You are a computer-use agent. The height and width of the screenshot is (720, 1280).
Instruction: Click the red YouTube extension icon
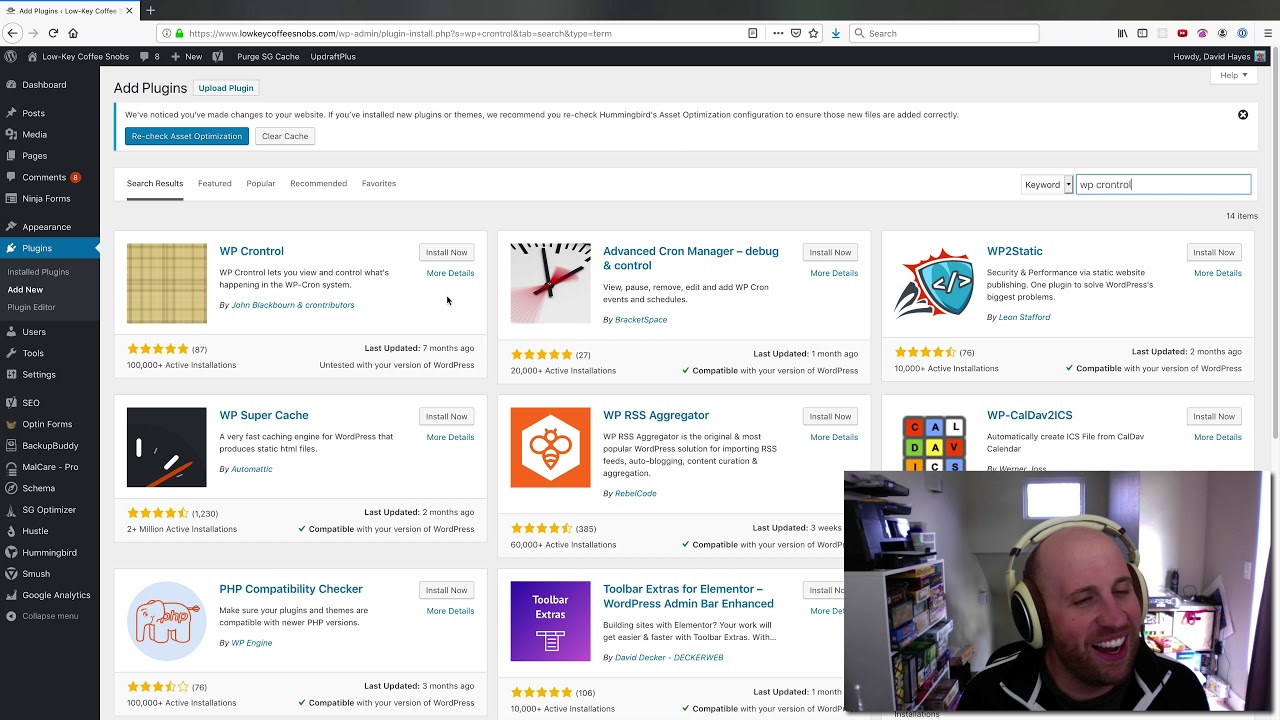1182,33
